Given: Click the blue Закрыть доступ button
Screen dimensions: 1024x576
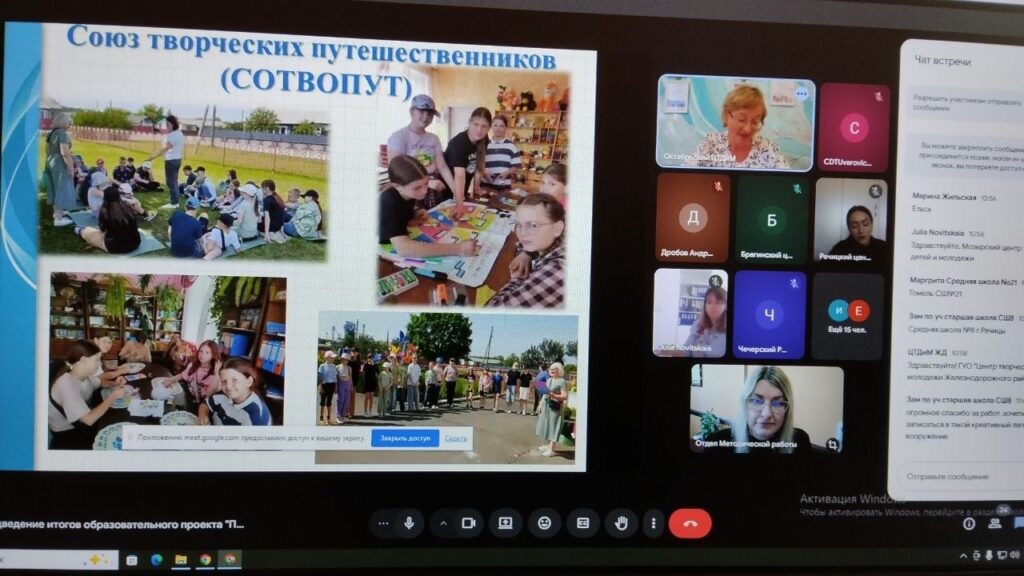Looking at the screenshot, I should [405, 438].
